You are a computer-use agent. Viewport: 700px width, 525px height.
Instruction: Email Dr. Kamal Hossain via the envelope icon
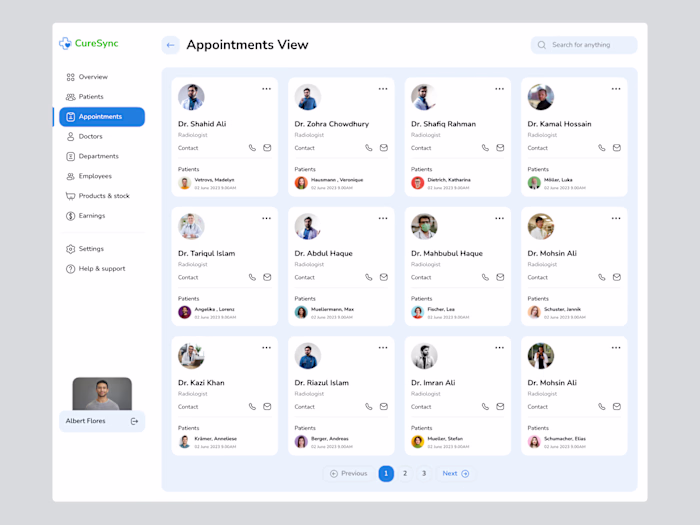[617, 148]
